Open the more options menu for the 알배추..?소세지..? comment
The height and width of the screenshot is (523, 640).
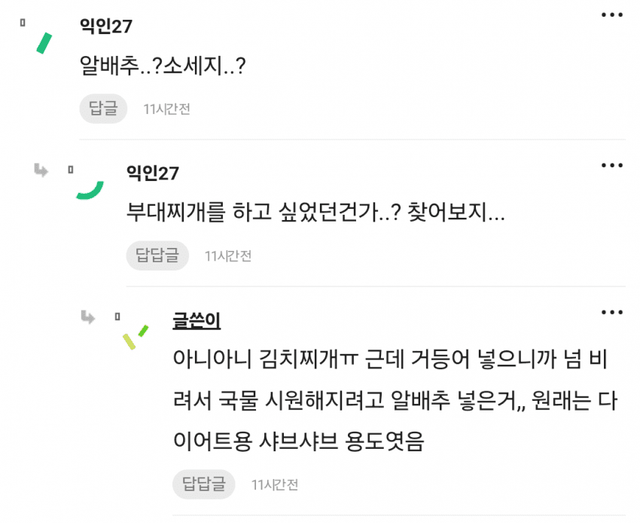612,16
